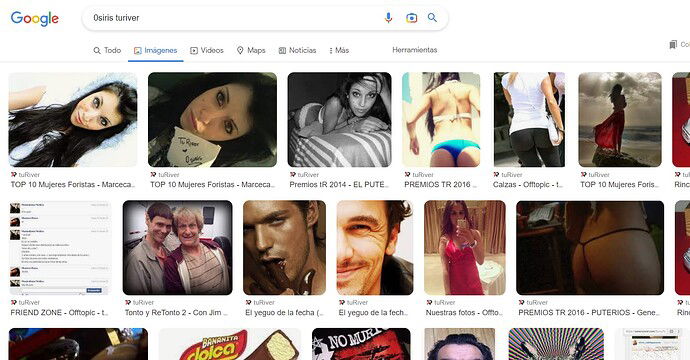This screenshot has height=360, width=690.
Task: Open the Google logo homepage
Action: click(x=35, y=18)
